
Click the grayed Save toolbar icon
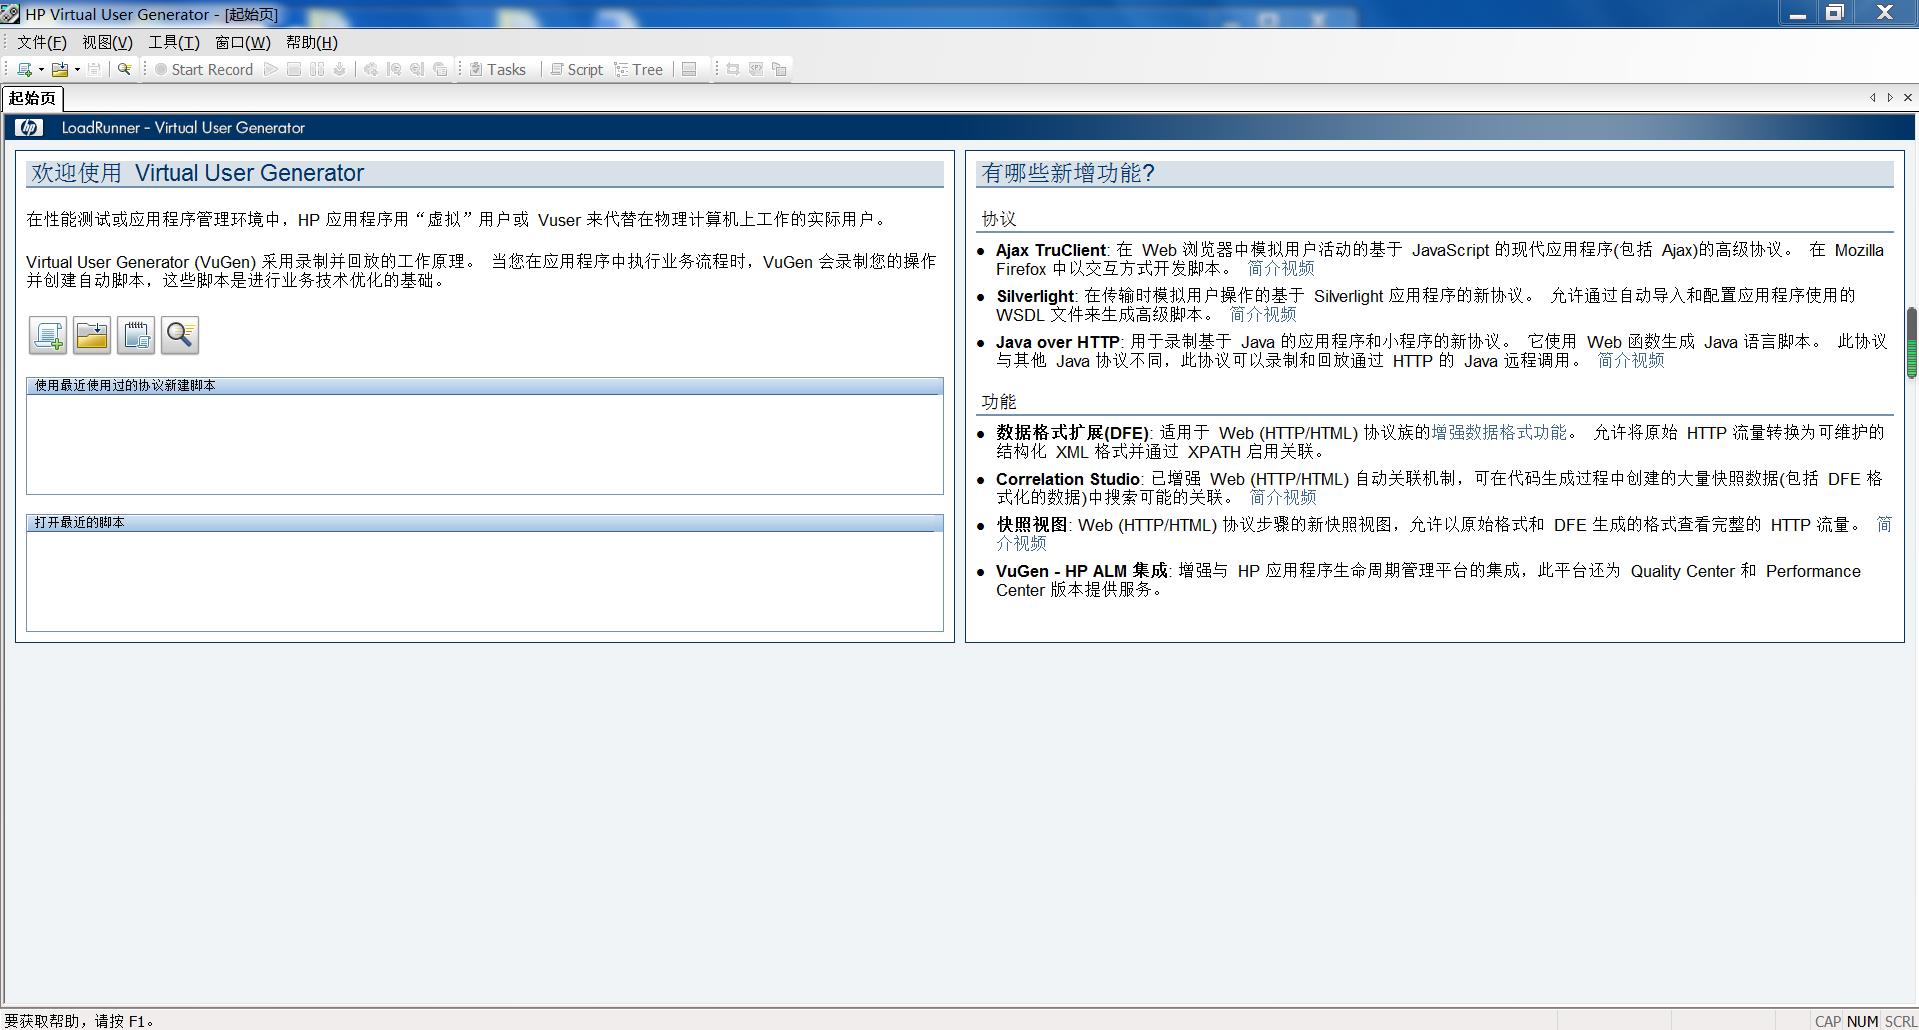tap(95, 69)
